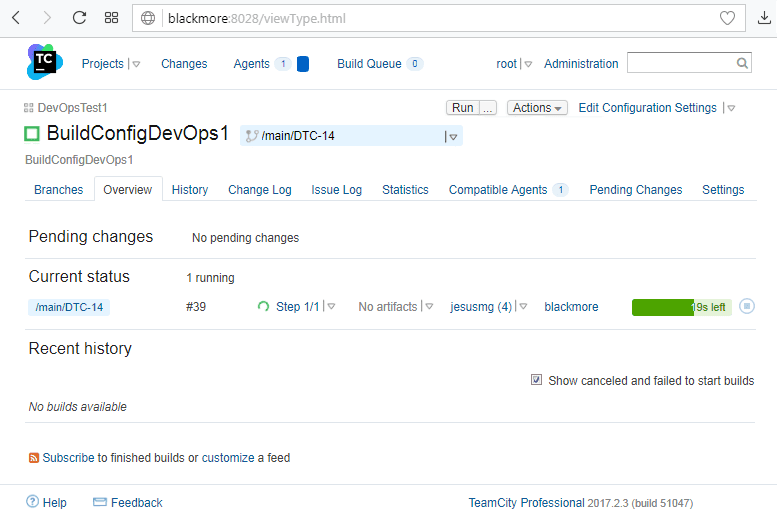This screenshot has width=777, height=525.
Task: Click the branch icon in branch selector
Action: [x=252, y=135]
